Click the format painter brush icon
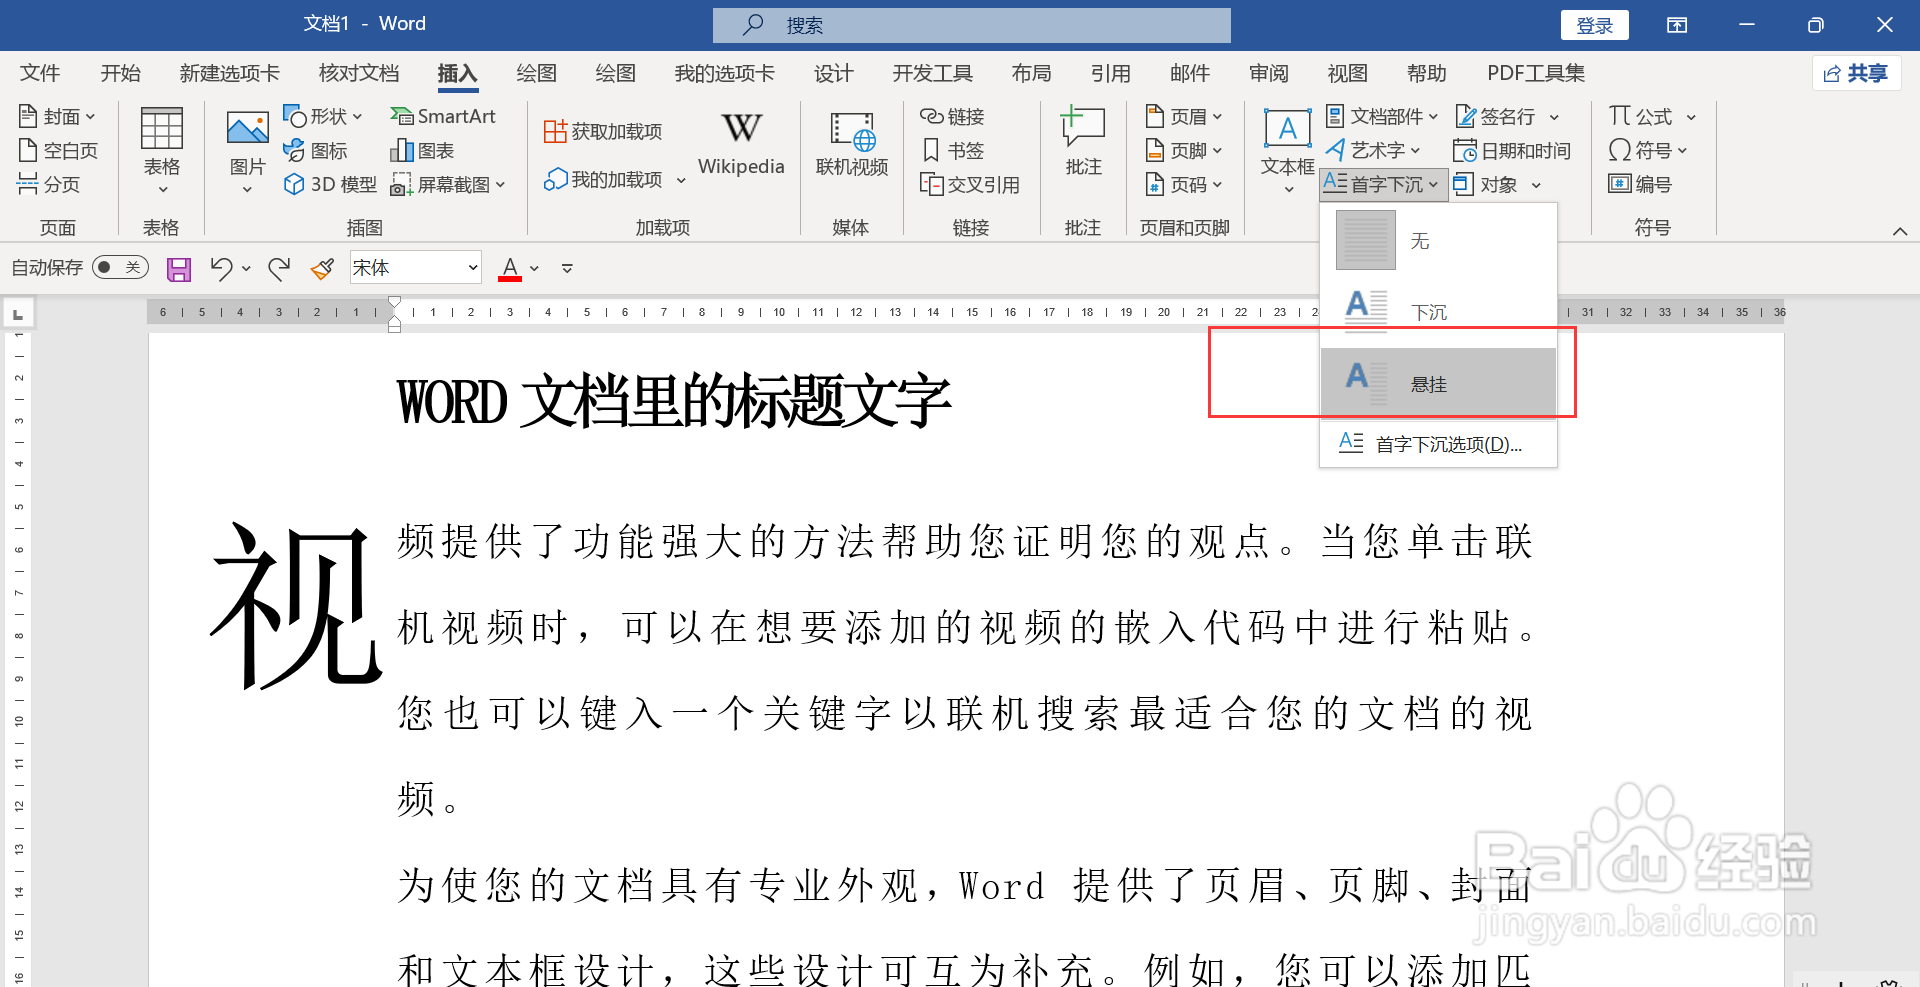The width and height of the screenshot is (1920, 987). pos(322,268)
